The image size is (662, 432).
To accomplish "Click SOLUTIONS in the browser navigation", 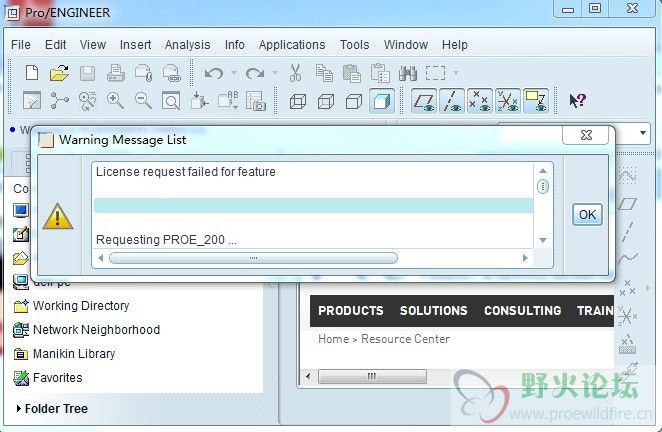I will tap(434, 311).
